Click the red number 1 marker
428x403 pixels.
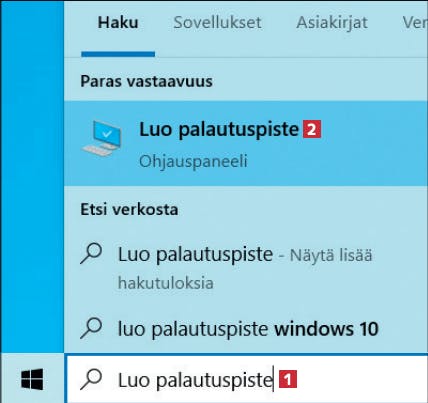tap(288, 379)
